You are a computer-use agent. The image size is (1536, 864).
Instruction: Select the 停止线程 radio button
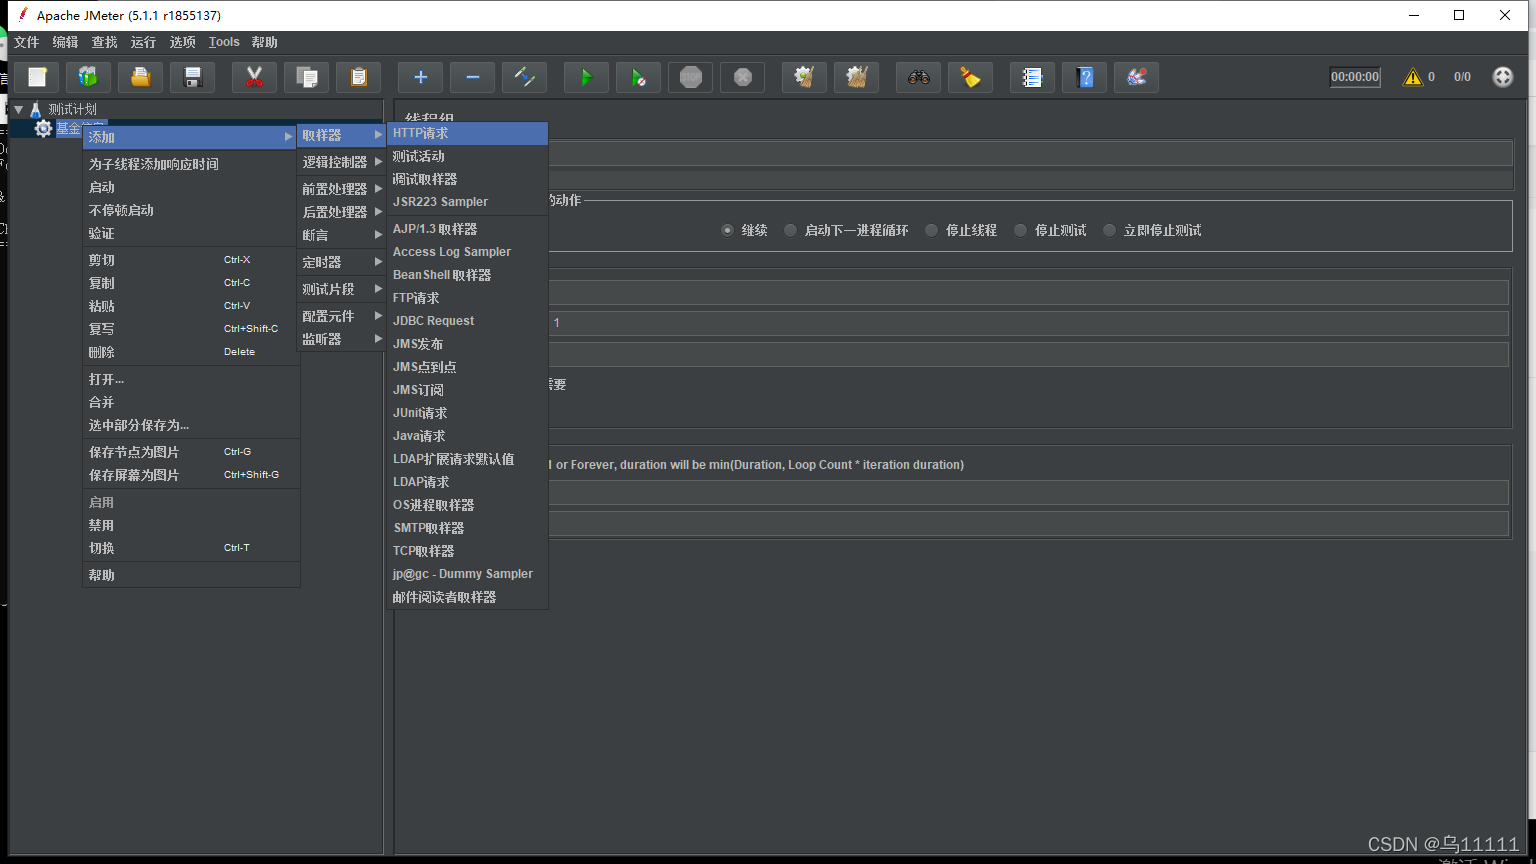[x=932, y=230]
